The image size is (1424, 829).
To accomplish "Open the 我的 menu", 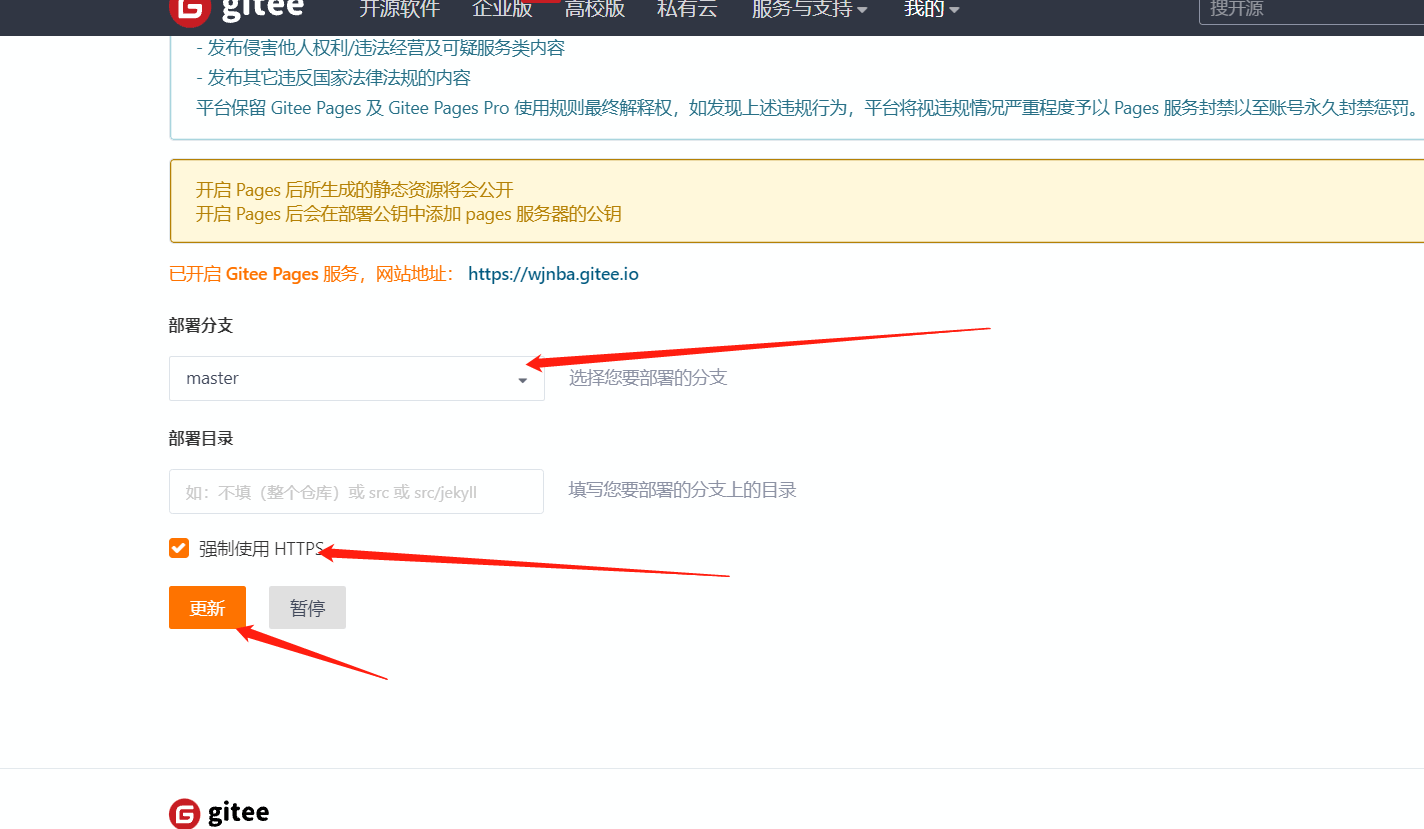I will click(x=923, y=9).
